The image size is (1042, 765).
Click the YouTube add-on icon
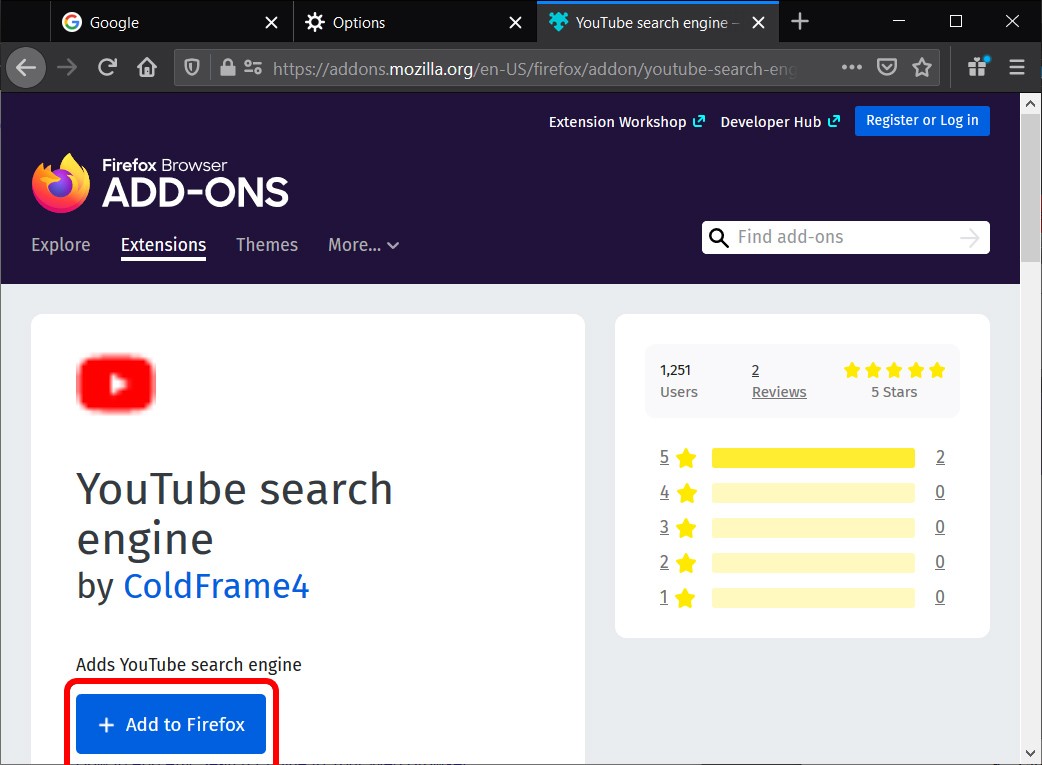116,384
